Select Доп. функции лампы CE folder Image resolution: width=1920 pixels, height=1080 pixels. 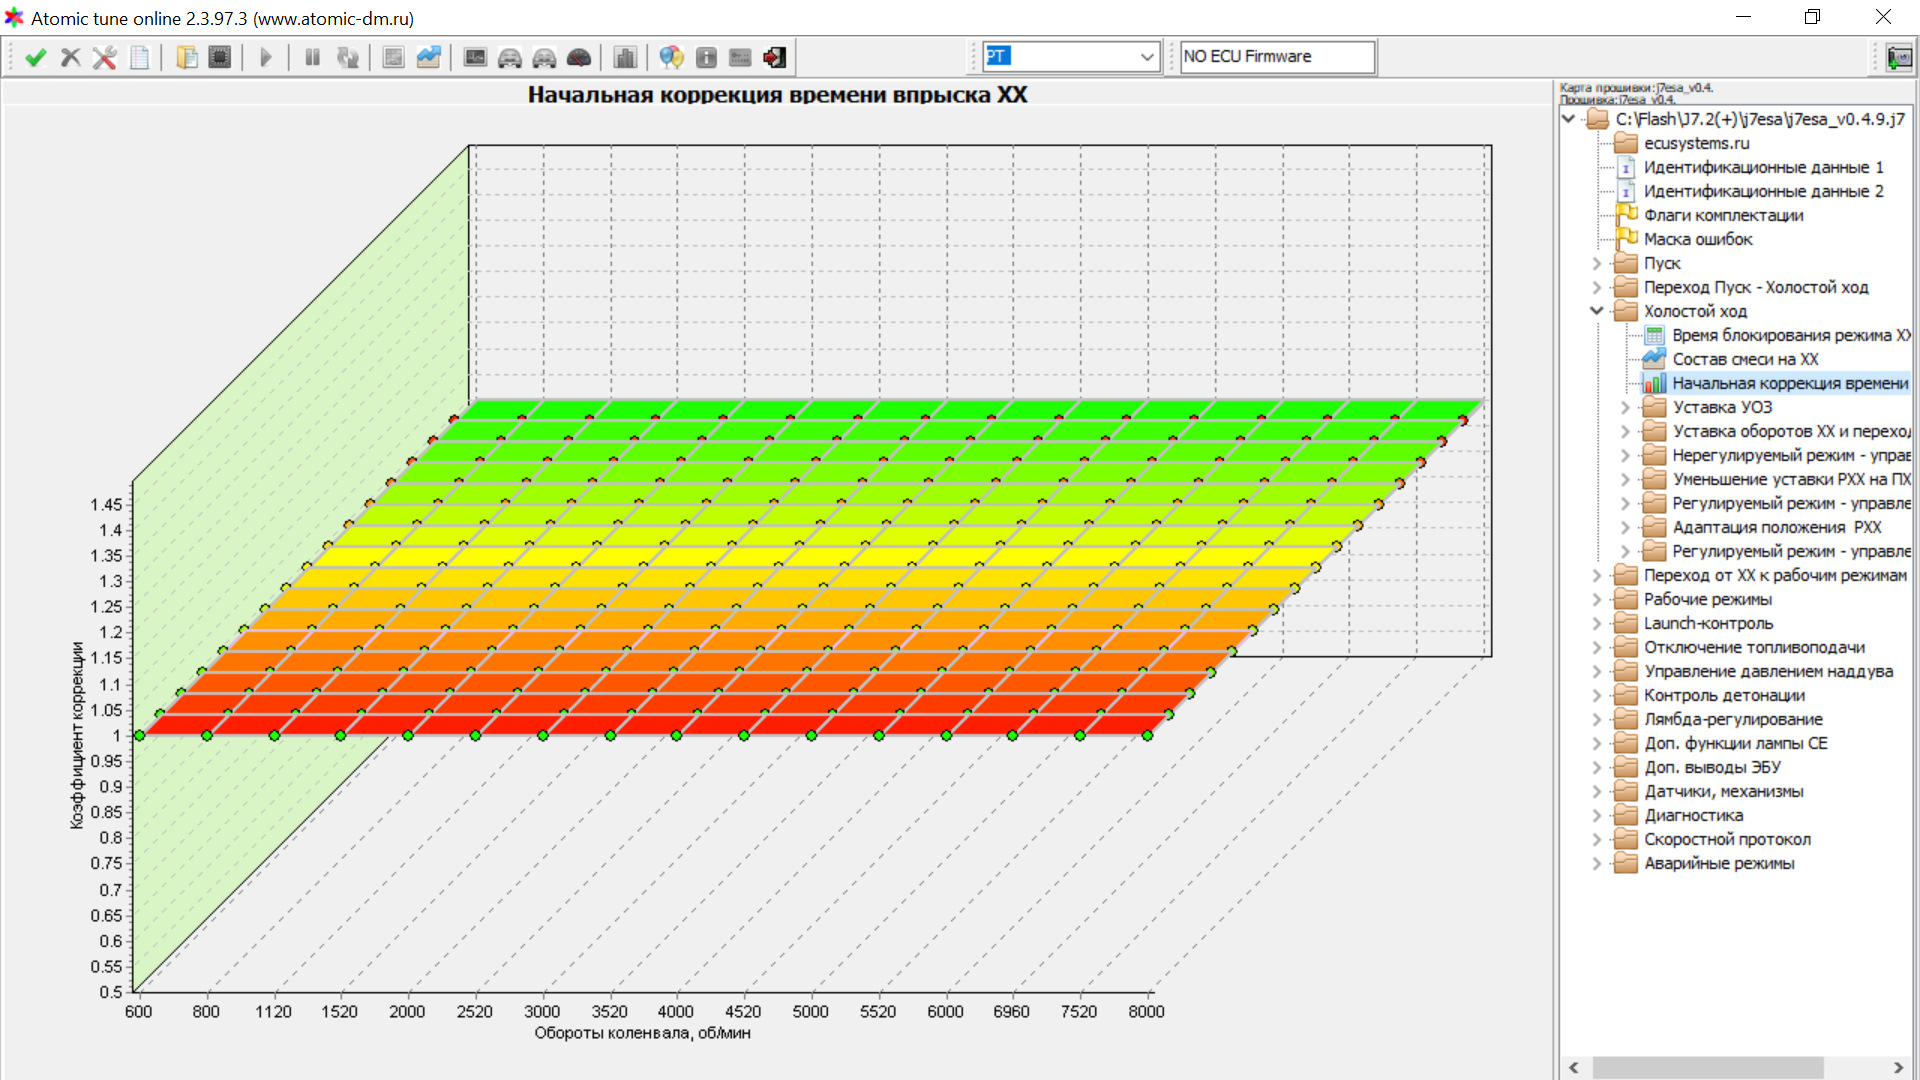[x=1736, y=743]
